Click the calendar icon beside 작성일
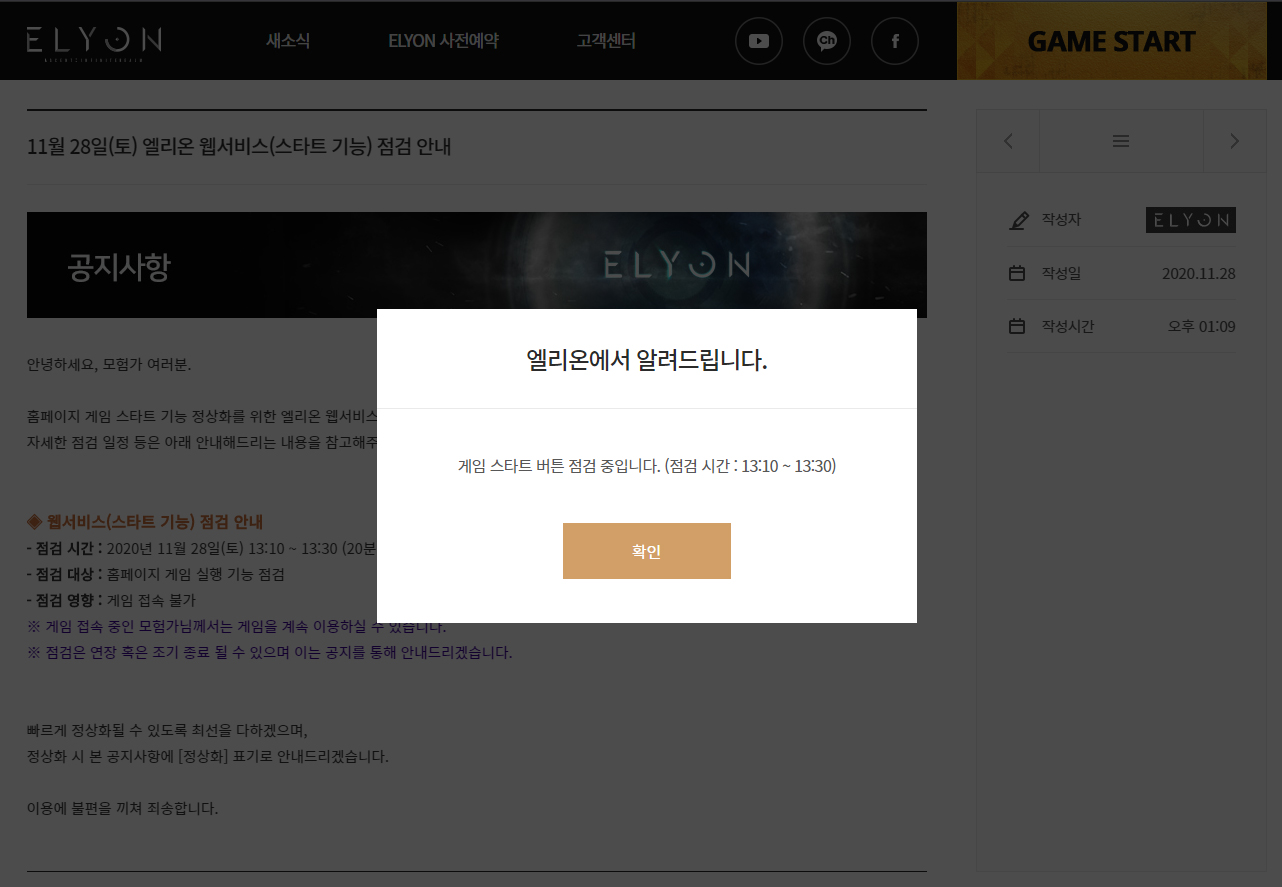The width and height of the screenshot is (1282, 887). point(1017,273)
